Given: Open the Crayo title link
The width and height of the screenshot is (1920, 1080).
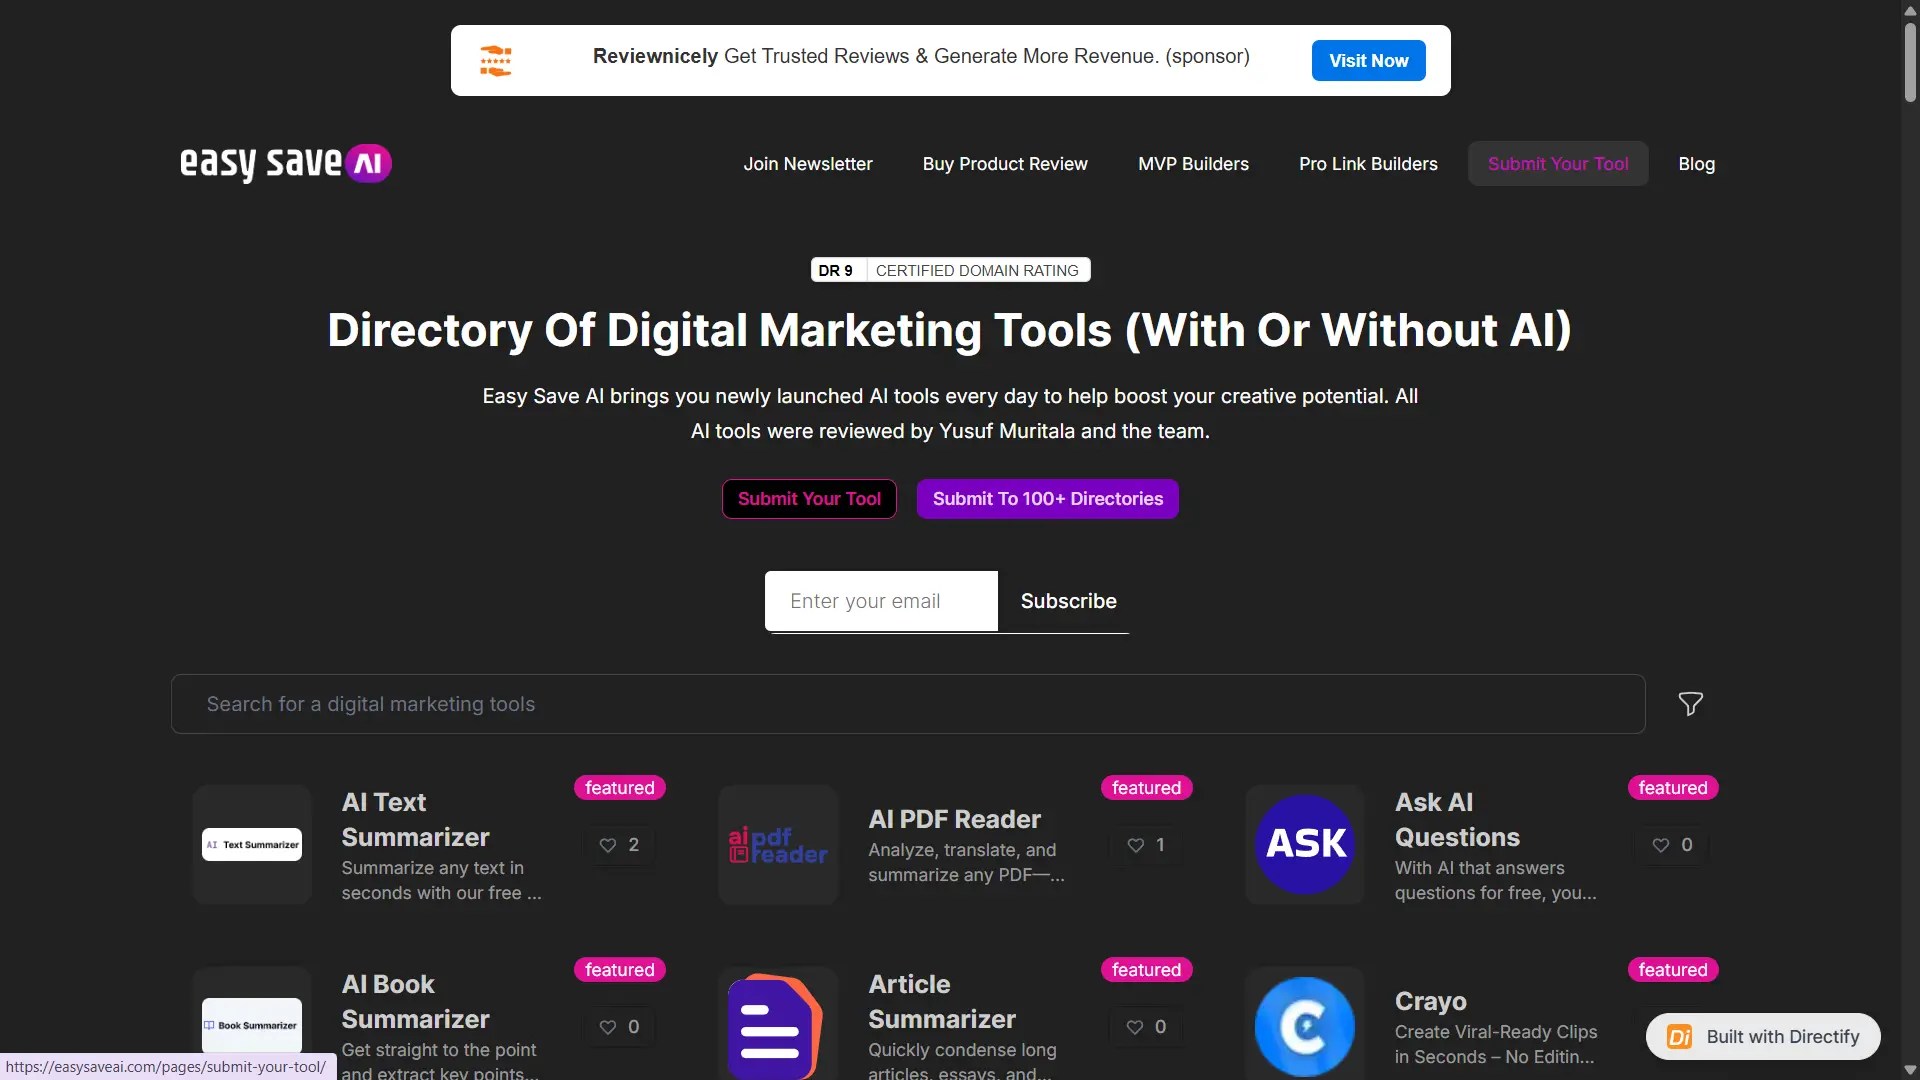Looking at the screenshot, I should pos(1430,1001).
